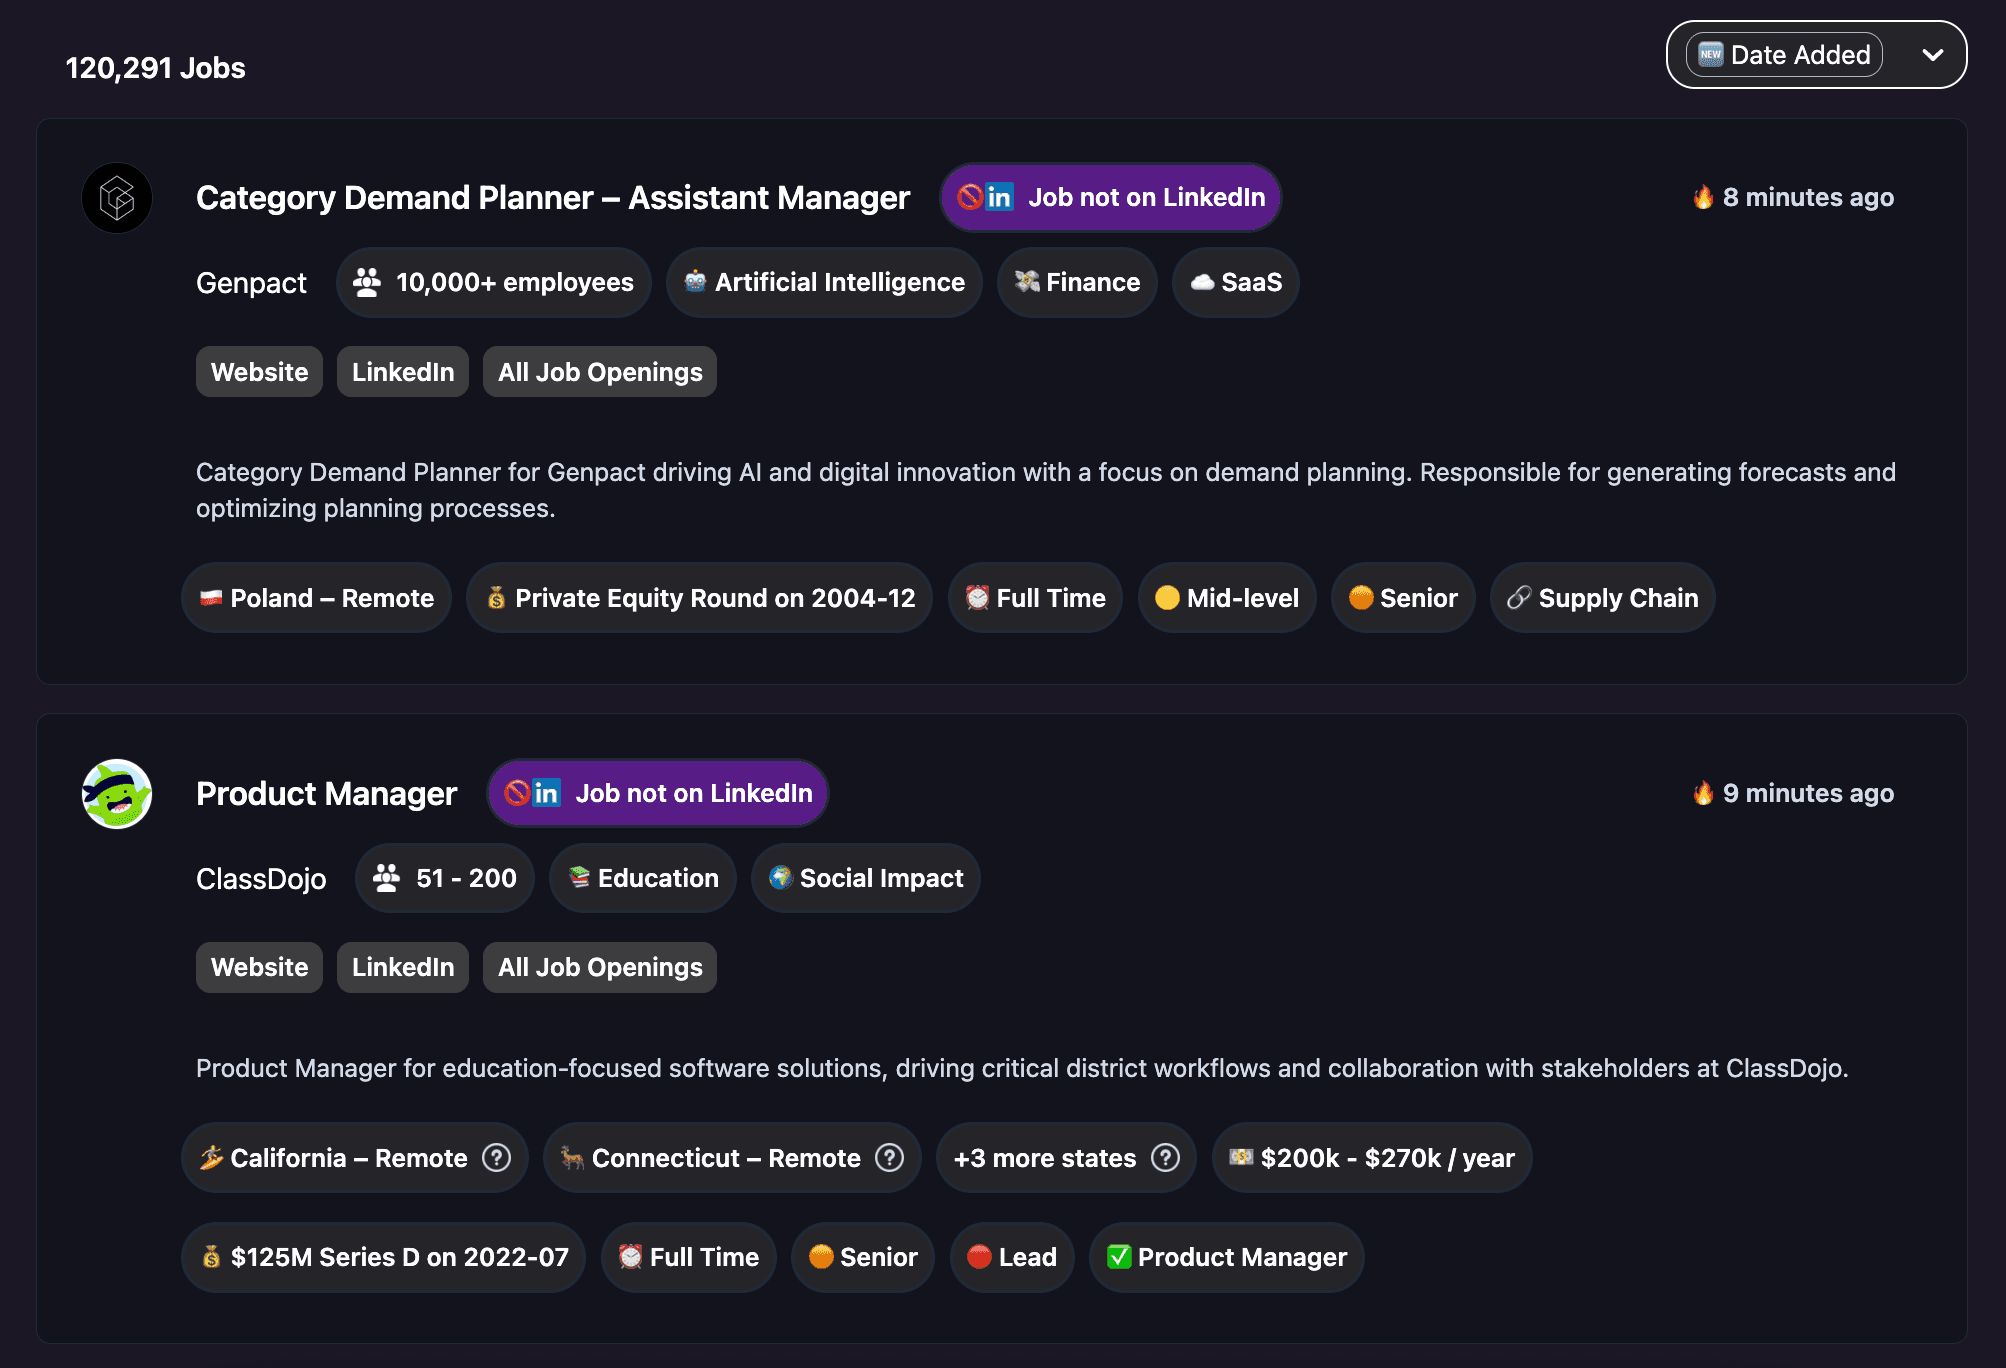Open Category Demand Planner job title
Viewport: 2006px width, 1368px height.
click(x=552, y=198)
